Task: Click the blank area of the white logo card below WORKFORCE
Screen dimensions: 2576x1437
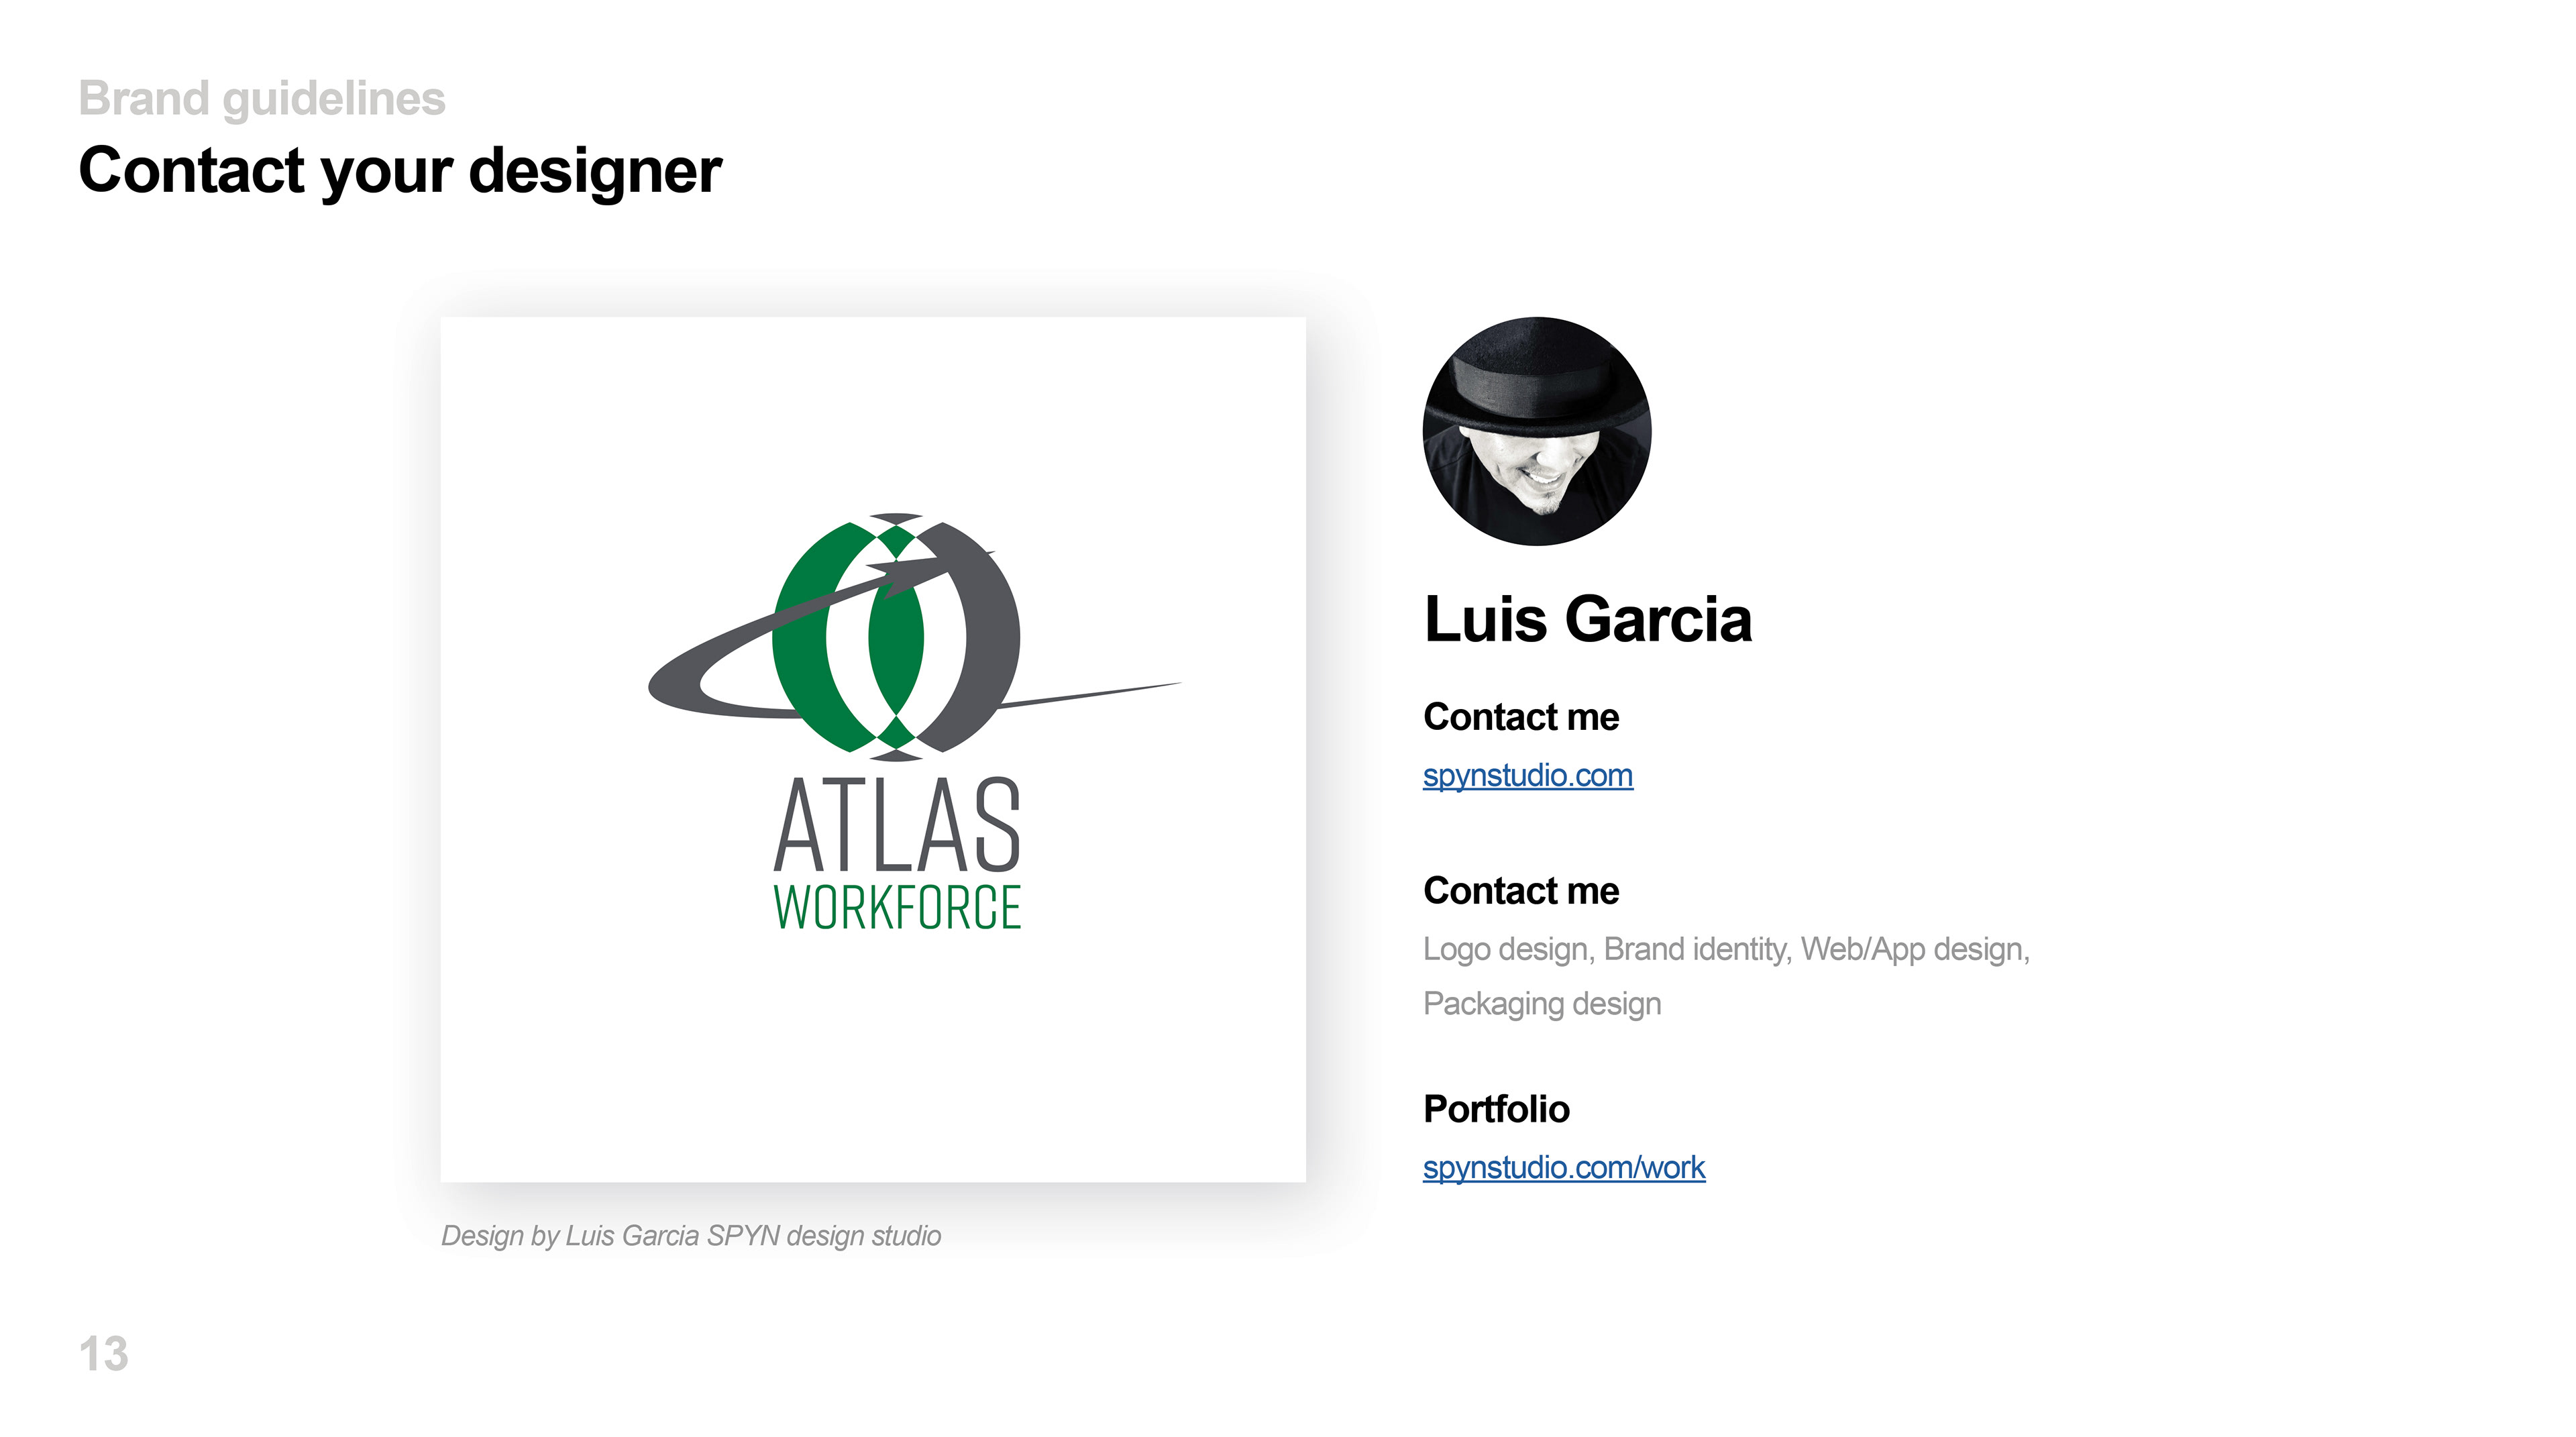Action: coord(873,1060)
